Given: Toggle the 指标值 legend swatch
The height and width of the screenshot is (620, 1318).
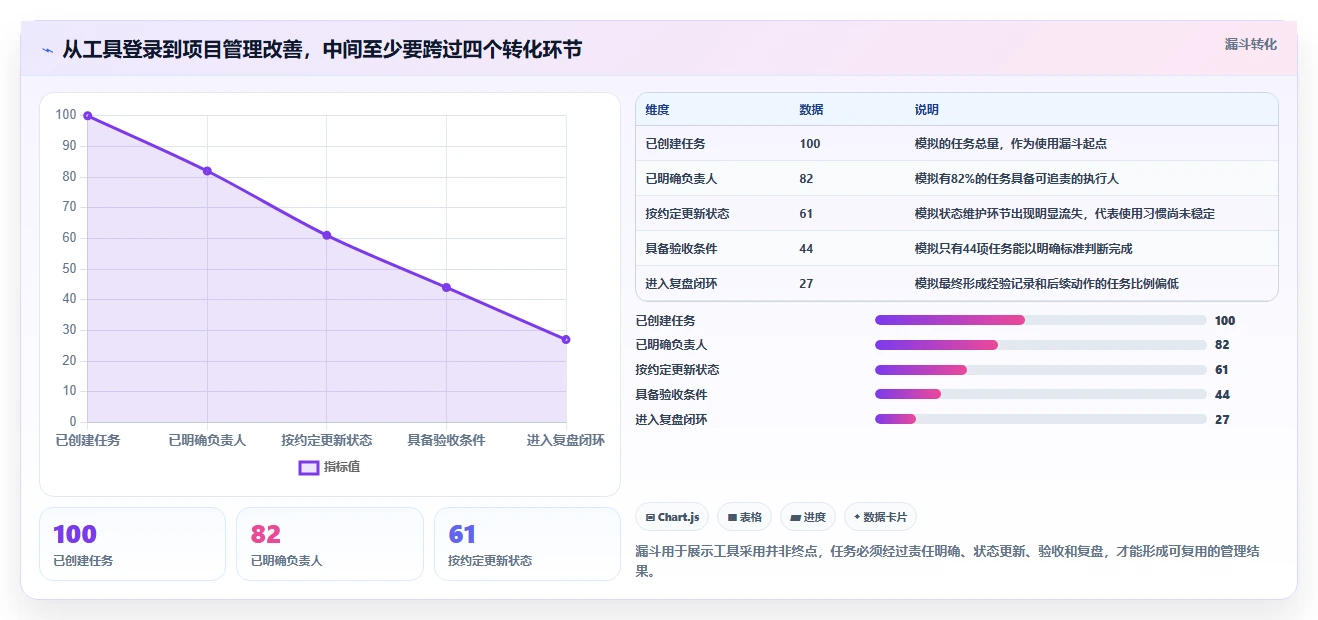Looking at the screenshot, I should click(309, 467).
